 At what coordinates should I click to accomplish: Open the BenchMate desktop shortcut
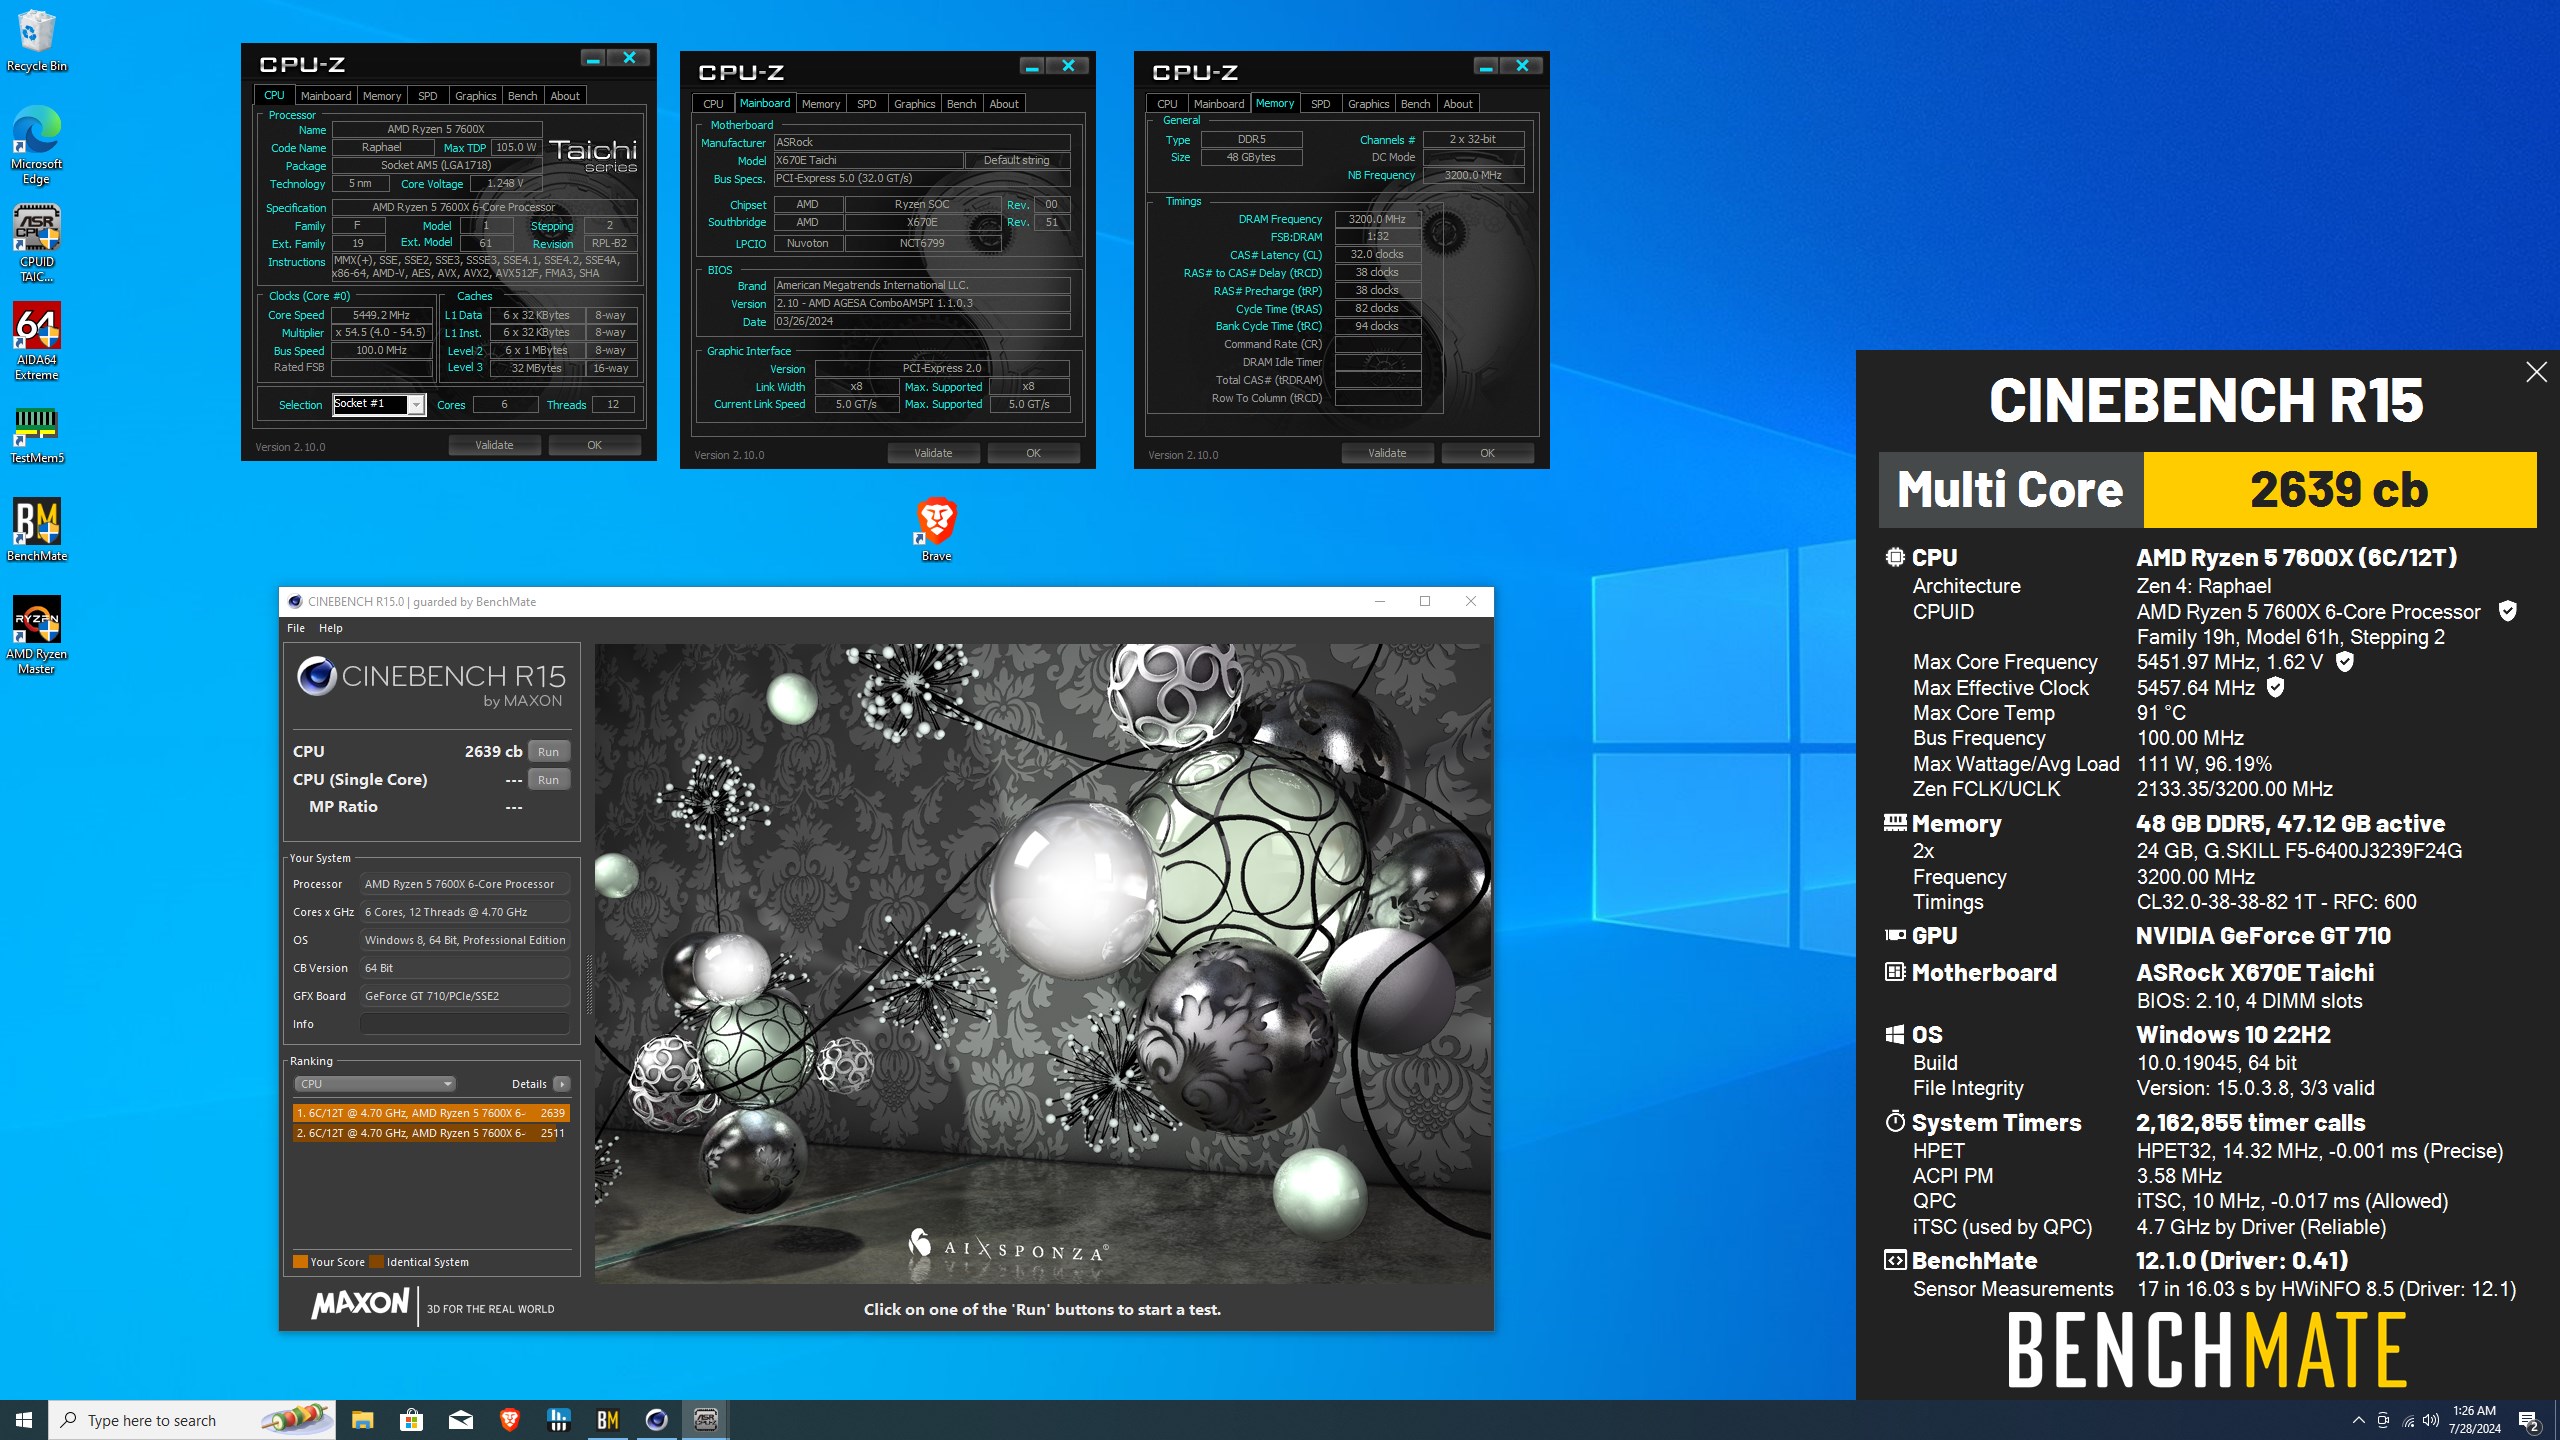36,530
